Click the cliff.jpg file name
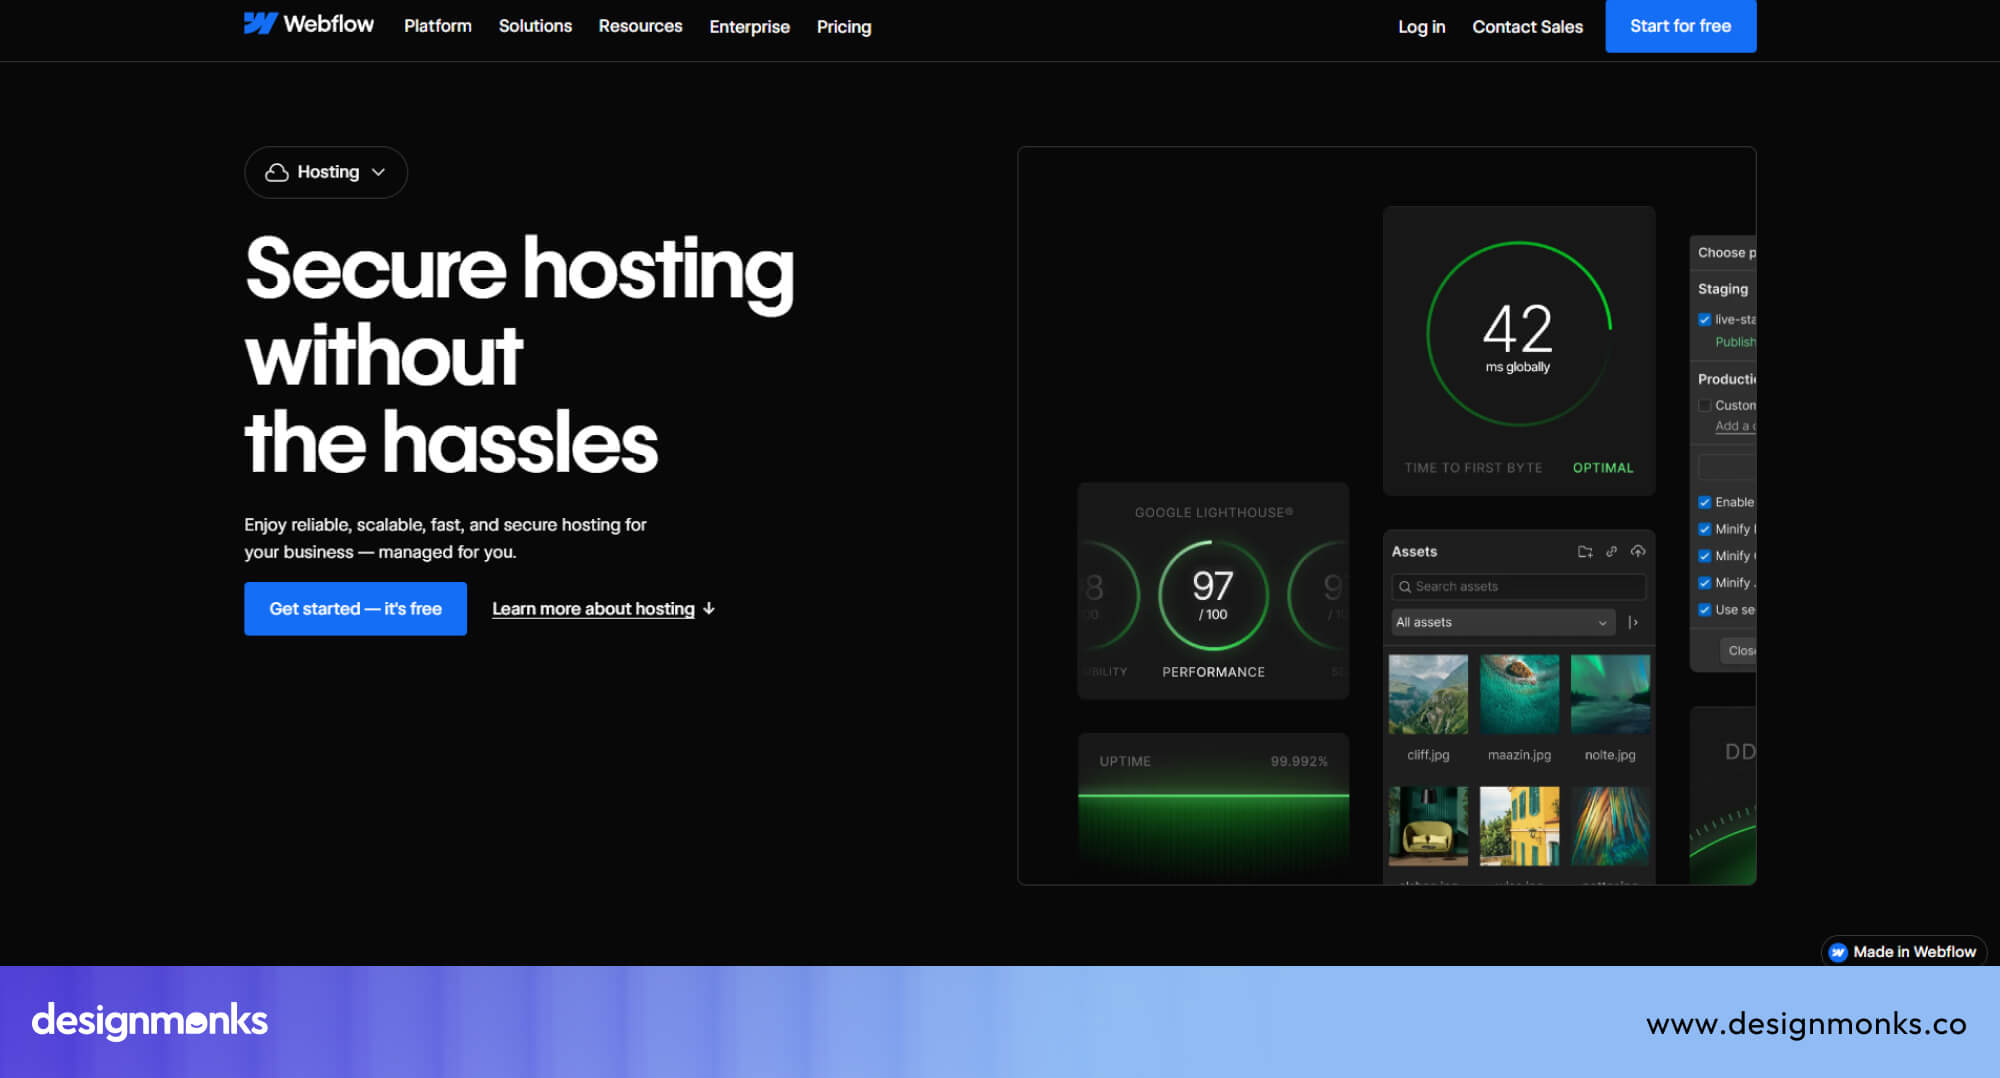 pyautogui.click(x=1428, y=755)
